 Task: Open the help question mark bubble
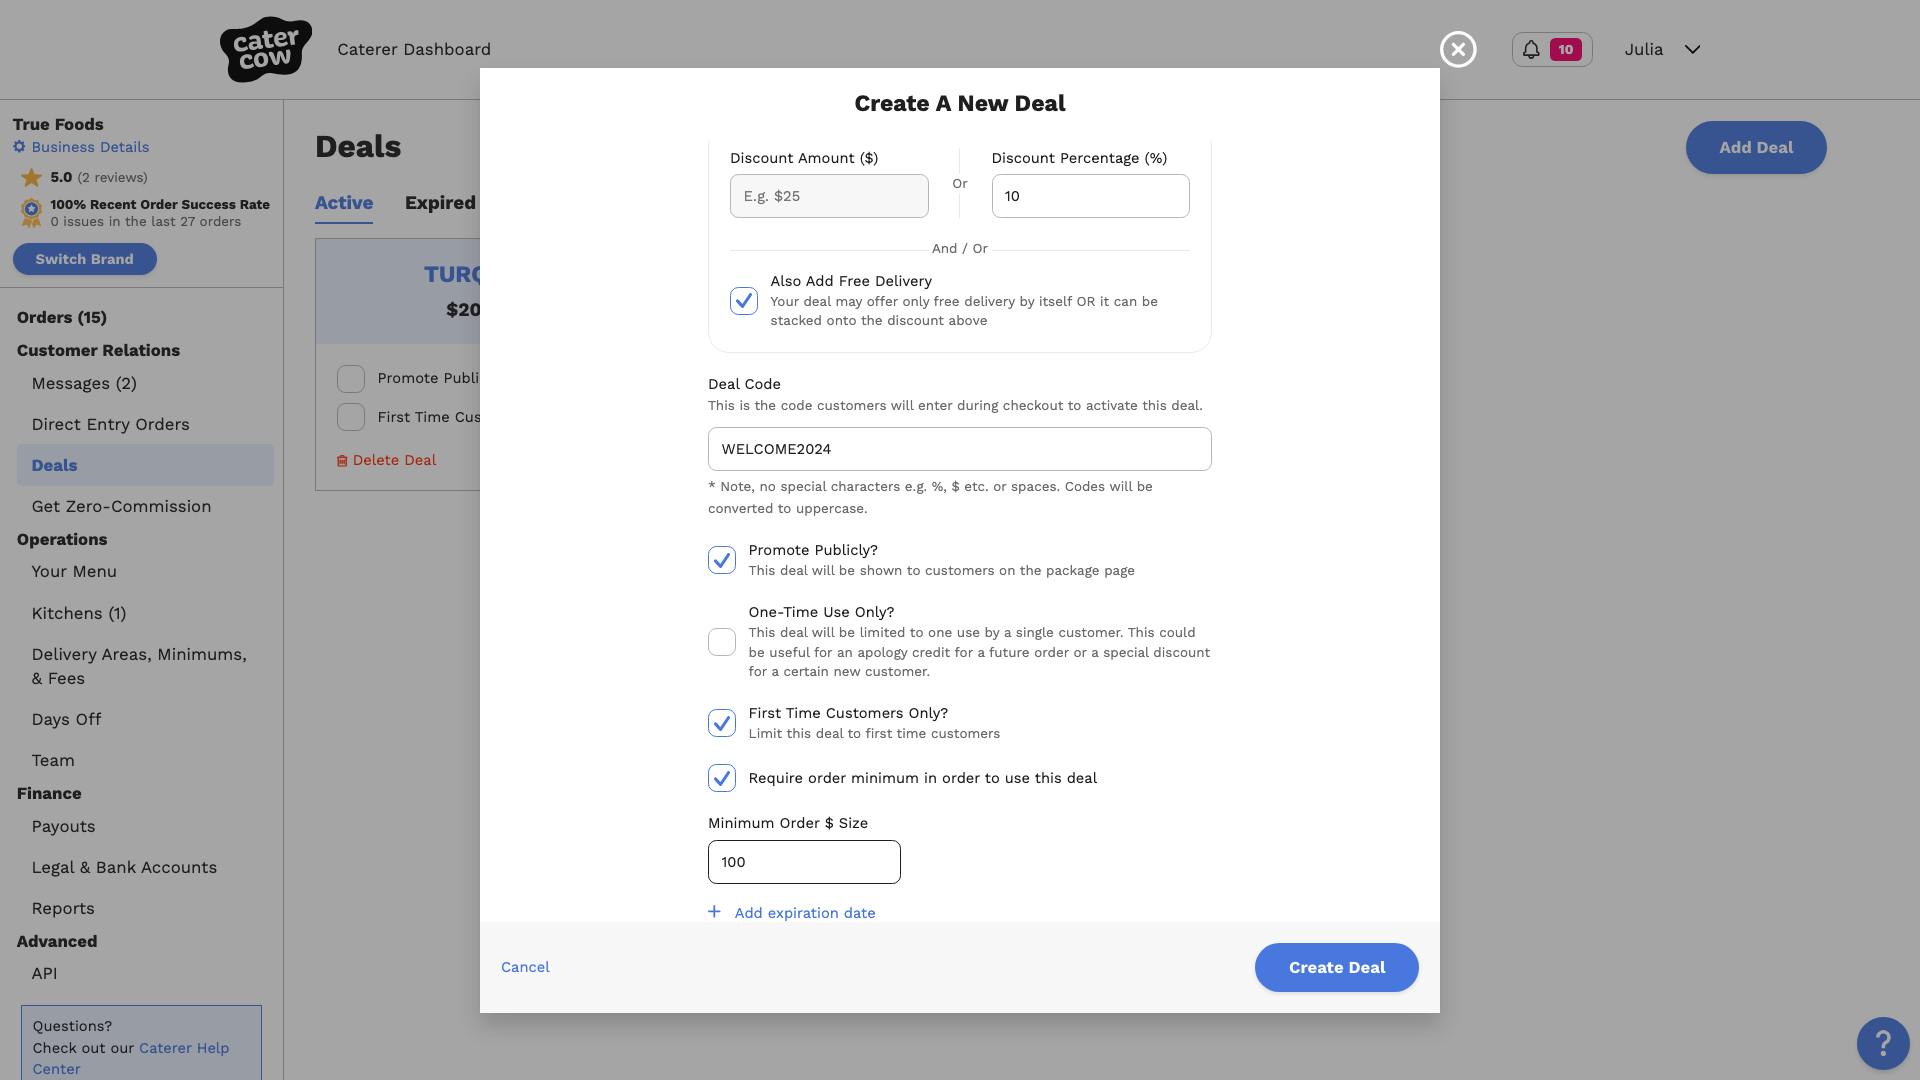point(1883,1043)
